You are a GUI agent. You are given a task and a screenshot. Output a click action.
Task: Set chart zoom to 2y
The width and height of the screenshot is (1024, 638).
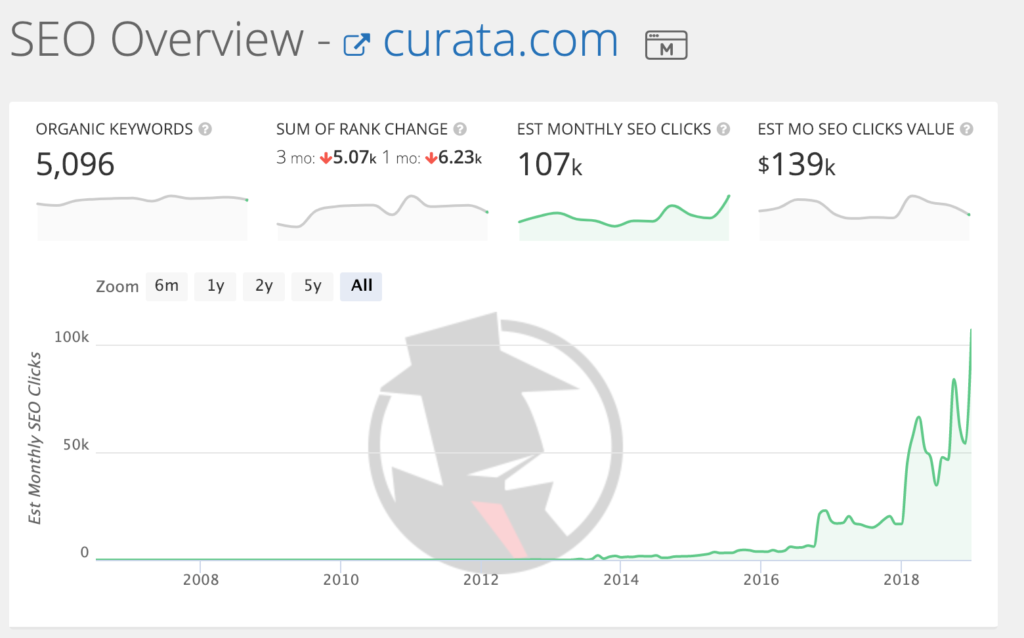pos(264,286)
